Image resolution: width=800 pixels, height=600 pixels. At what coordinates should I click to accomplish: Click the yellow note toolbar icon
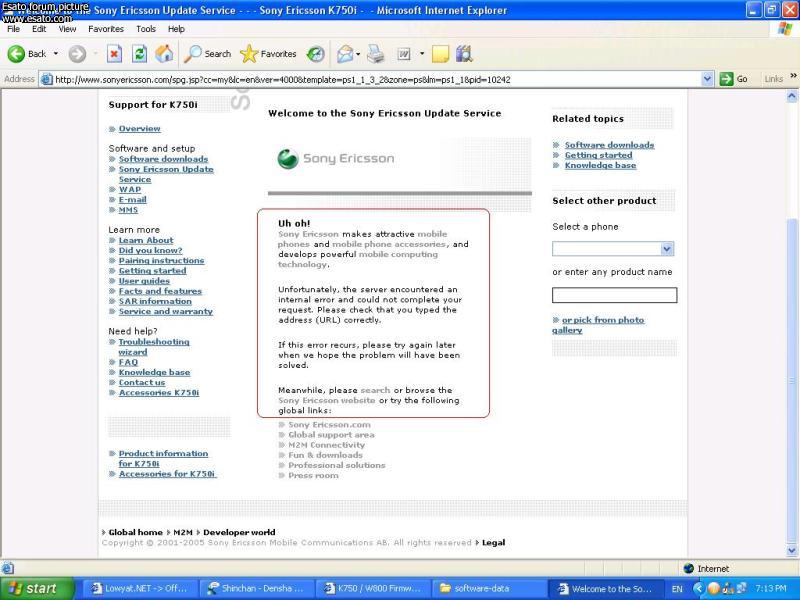[440, 54]
